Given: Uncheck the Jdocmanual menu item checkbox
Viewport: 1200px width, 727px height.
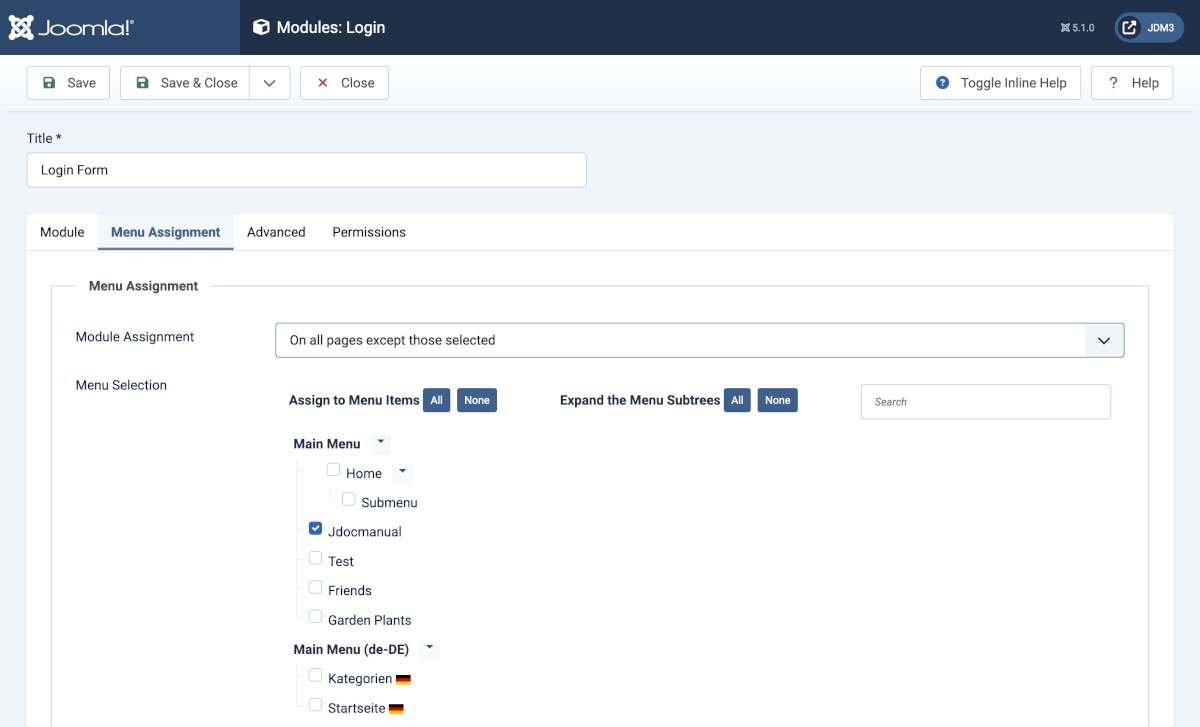Looking at the screenshot, I should 316,529.
